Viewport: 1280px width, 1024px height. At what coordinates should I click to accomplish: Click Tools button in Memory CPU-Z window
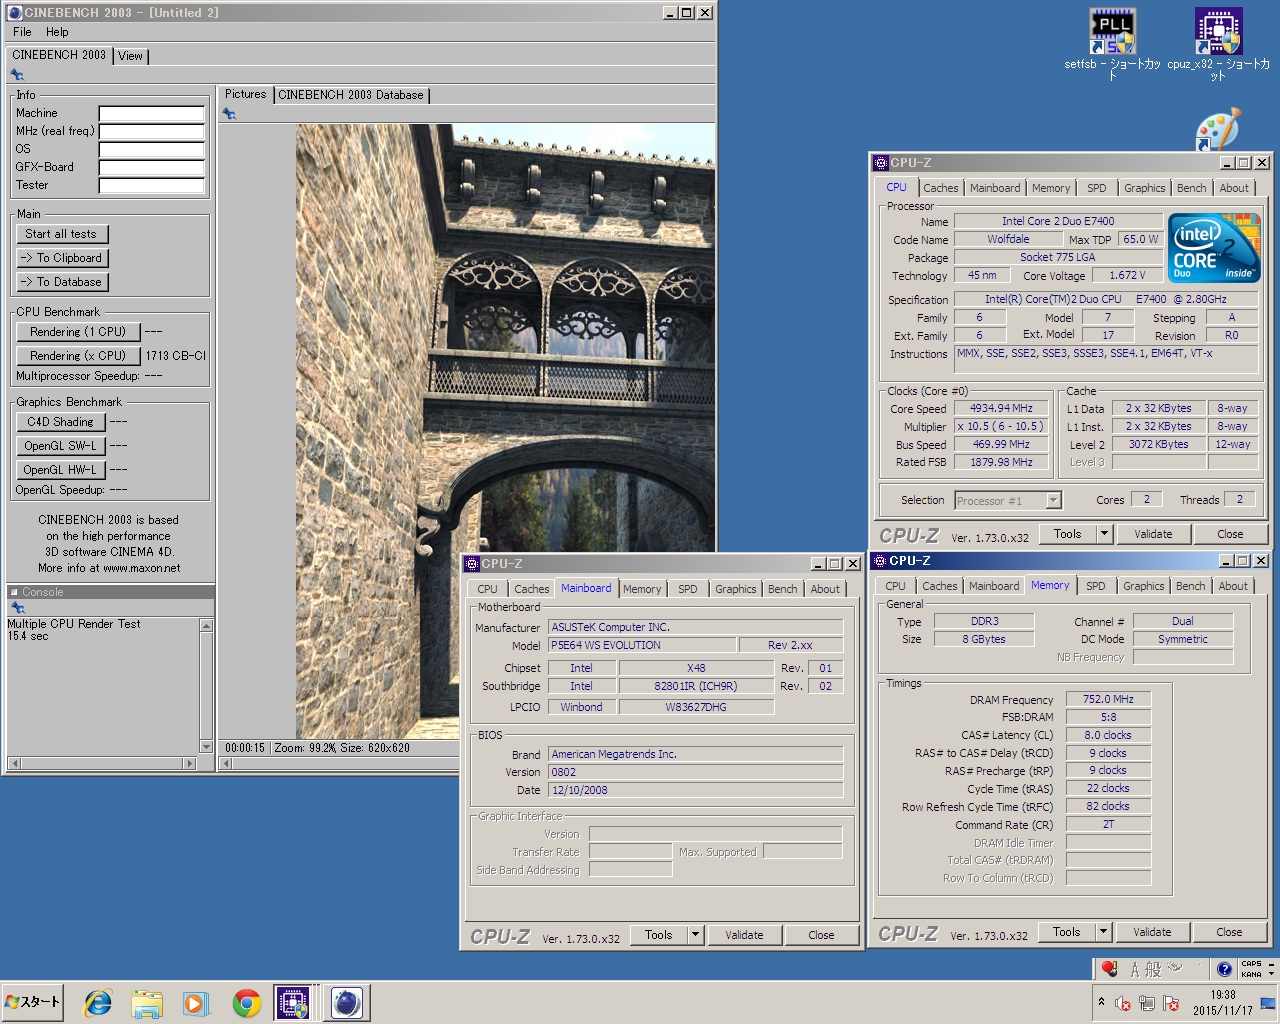1067,932
